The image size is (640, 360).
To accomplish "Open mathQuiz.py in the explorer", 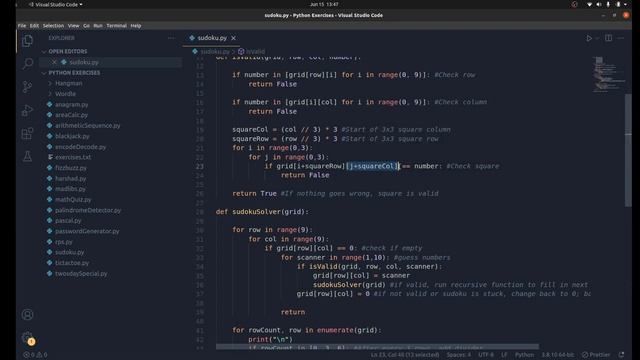I will click(73, 200).
